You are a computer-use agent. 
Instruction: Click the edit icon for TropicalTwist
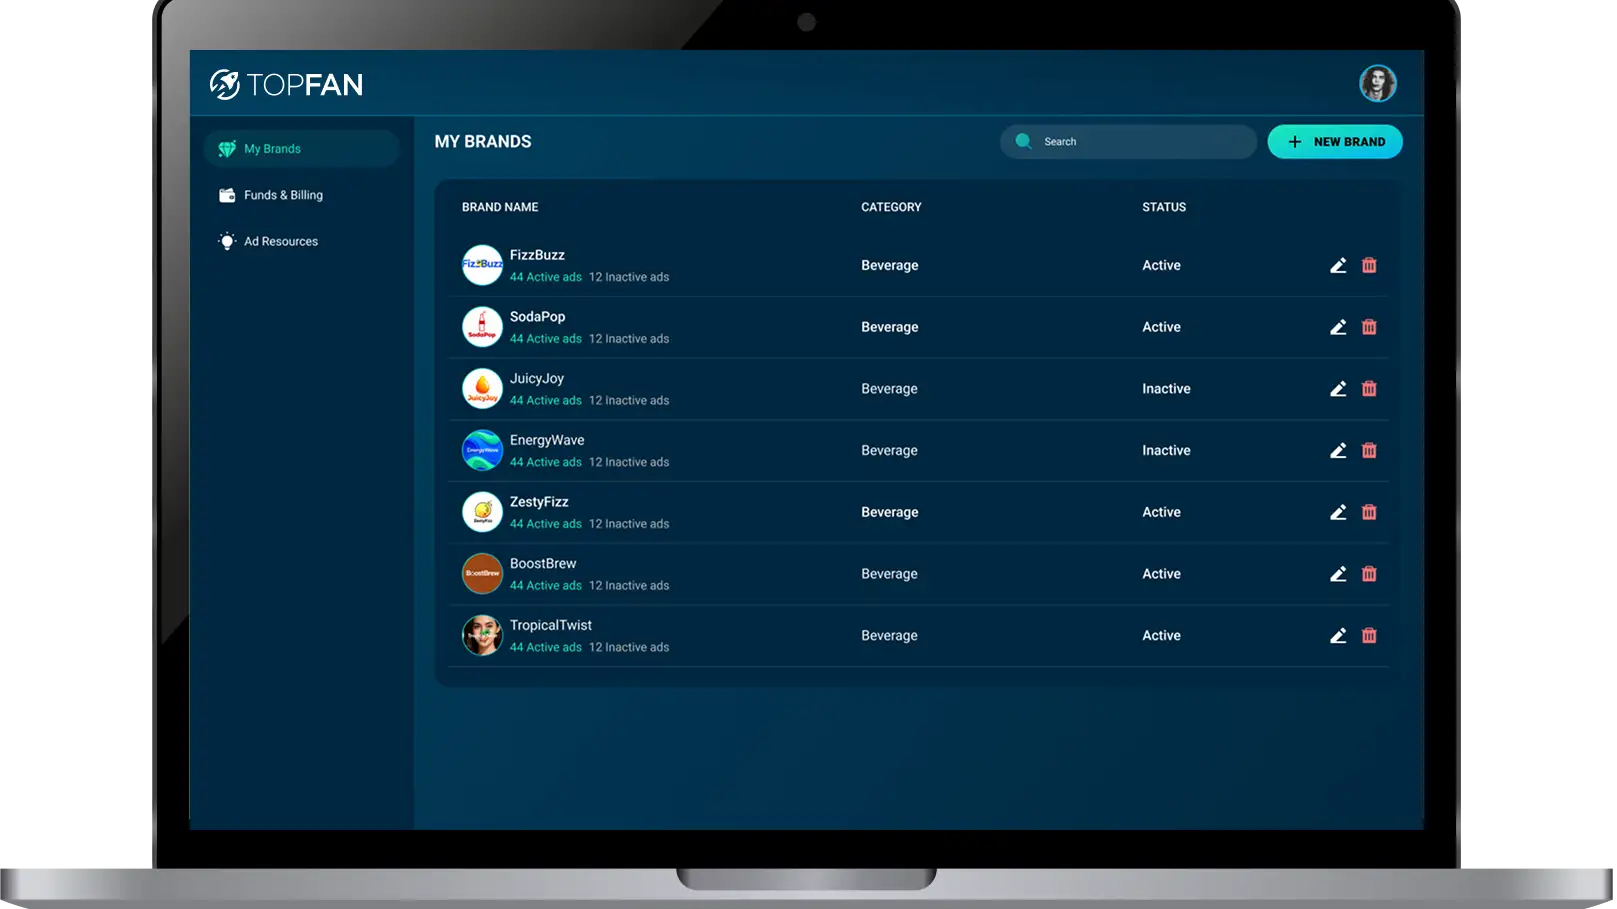1338,636
